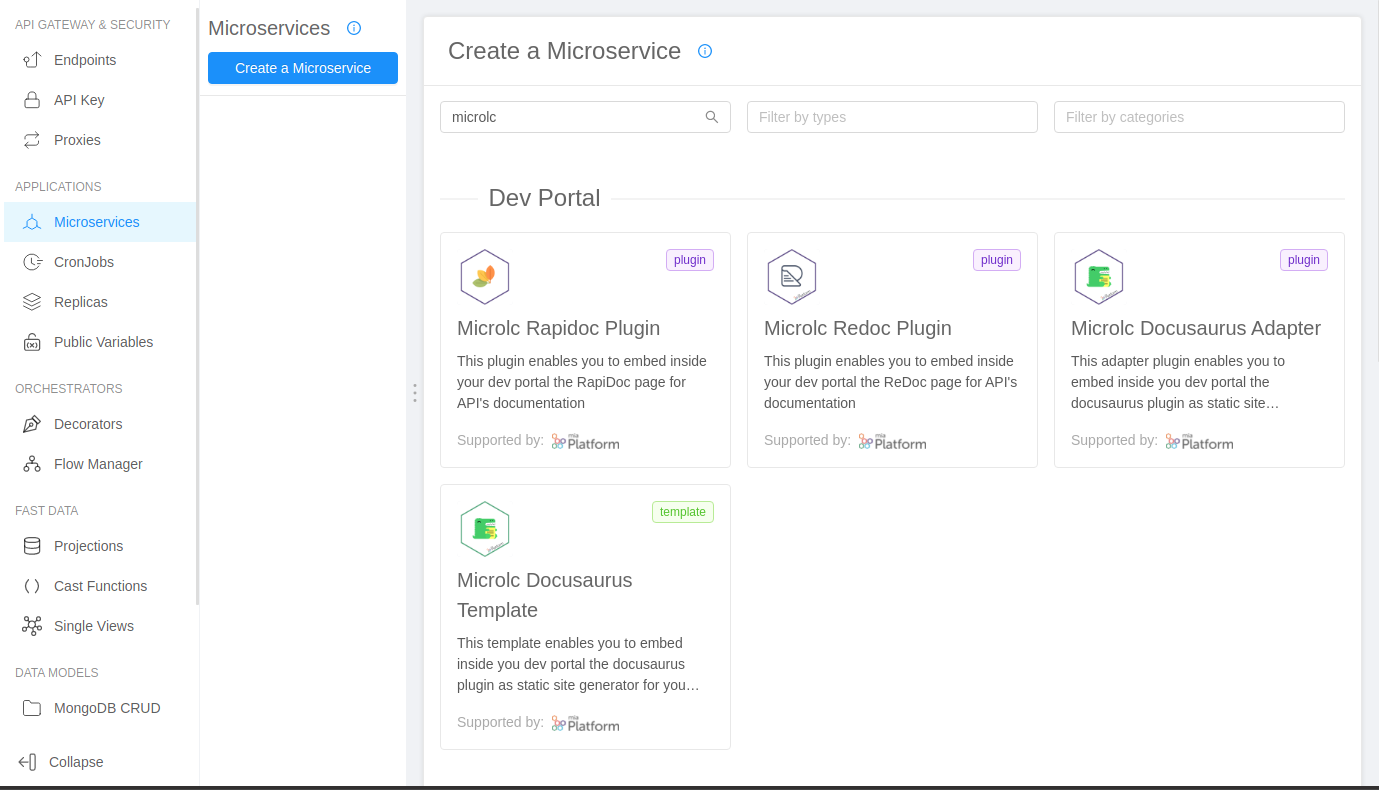Click the Microlc Rapidoc Plugin hexagon icon

point(484,277)
